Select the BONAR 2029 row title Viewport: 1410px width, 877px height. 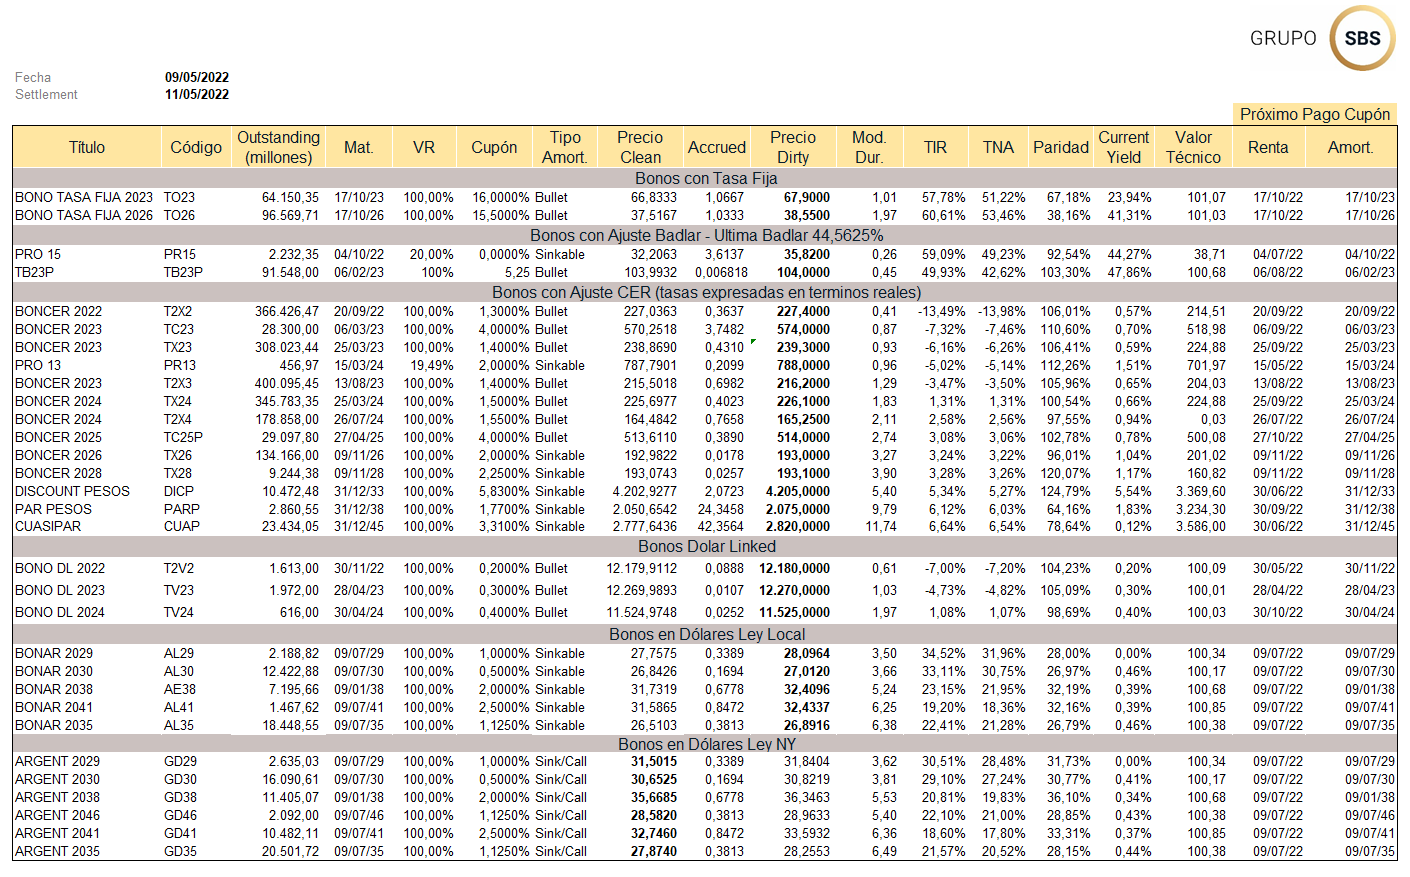[54, 653]
